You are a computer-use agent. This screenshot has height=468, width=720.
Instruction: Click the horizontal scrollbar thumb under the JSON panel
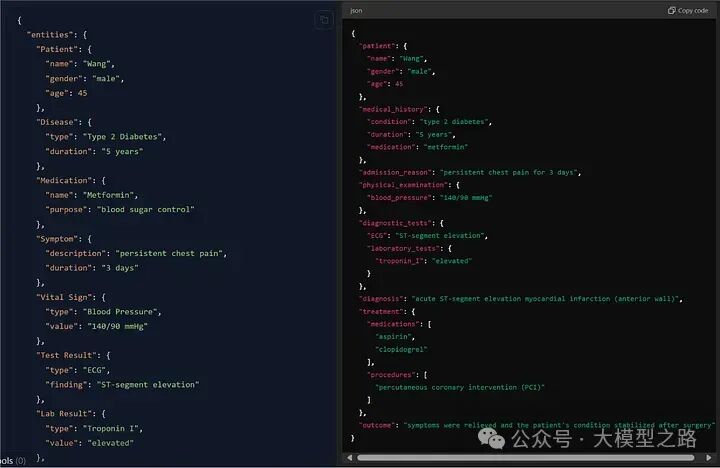[x=526, y=458]
